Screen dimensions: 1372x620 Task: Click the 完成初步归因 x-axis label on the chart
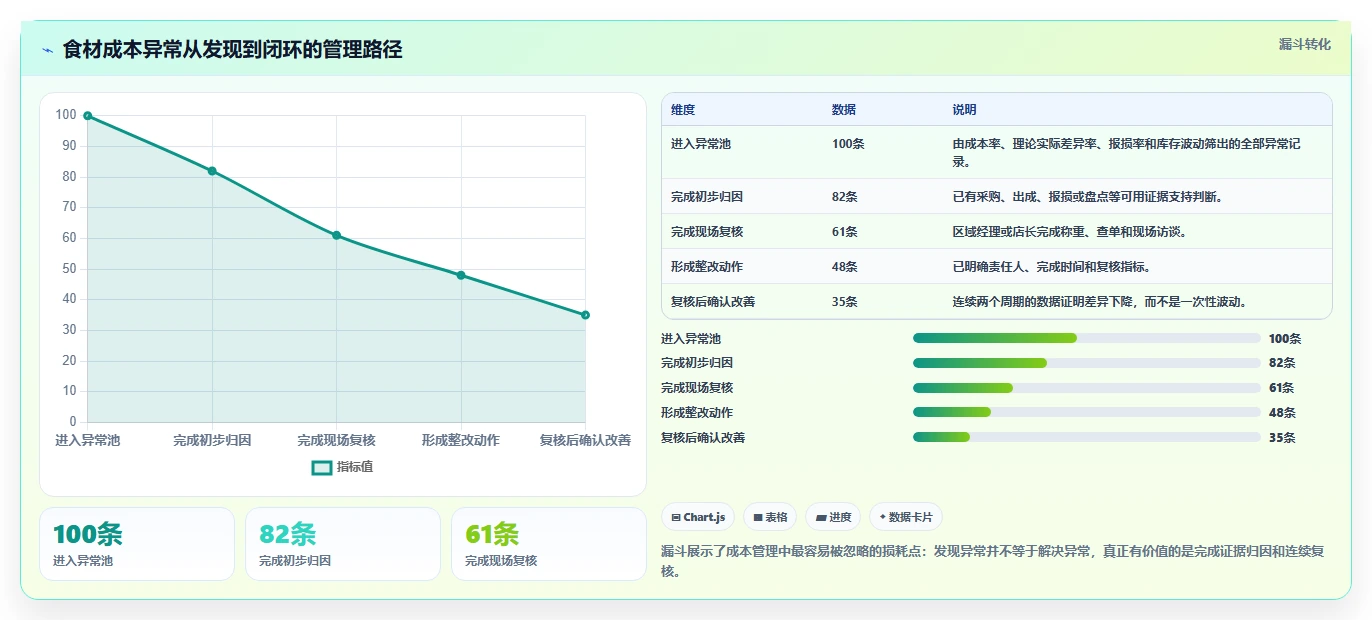212,440
